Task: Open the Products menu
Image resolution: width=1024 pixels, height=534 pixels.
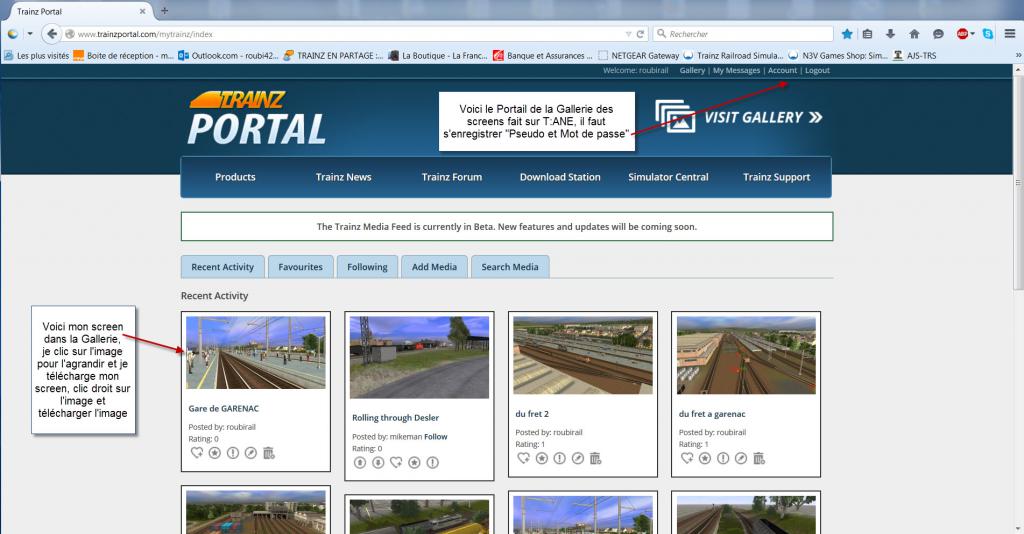Action: tap(235, 177)
